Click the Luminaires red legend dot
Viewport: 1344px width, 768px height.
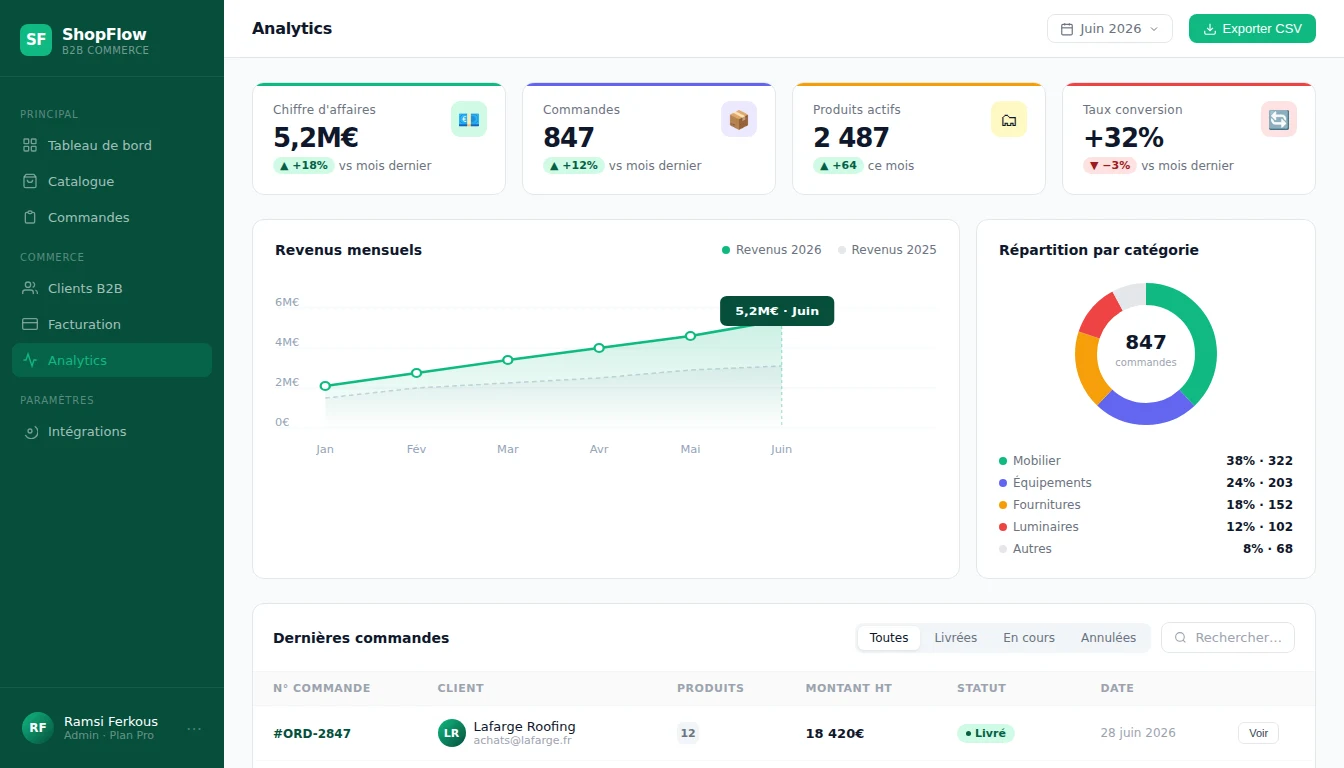coord(1003,527)
